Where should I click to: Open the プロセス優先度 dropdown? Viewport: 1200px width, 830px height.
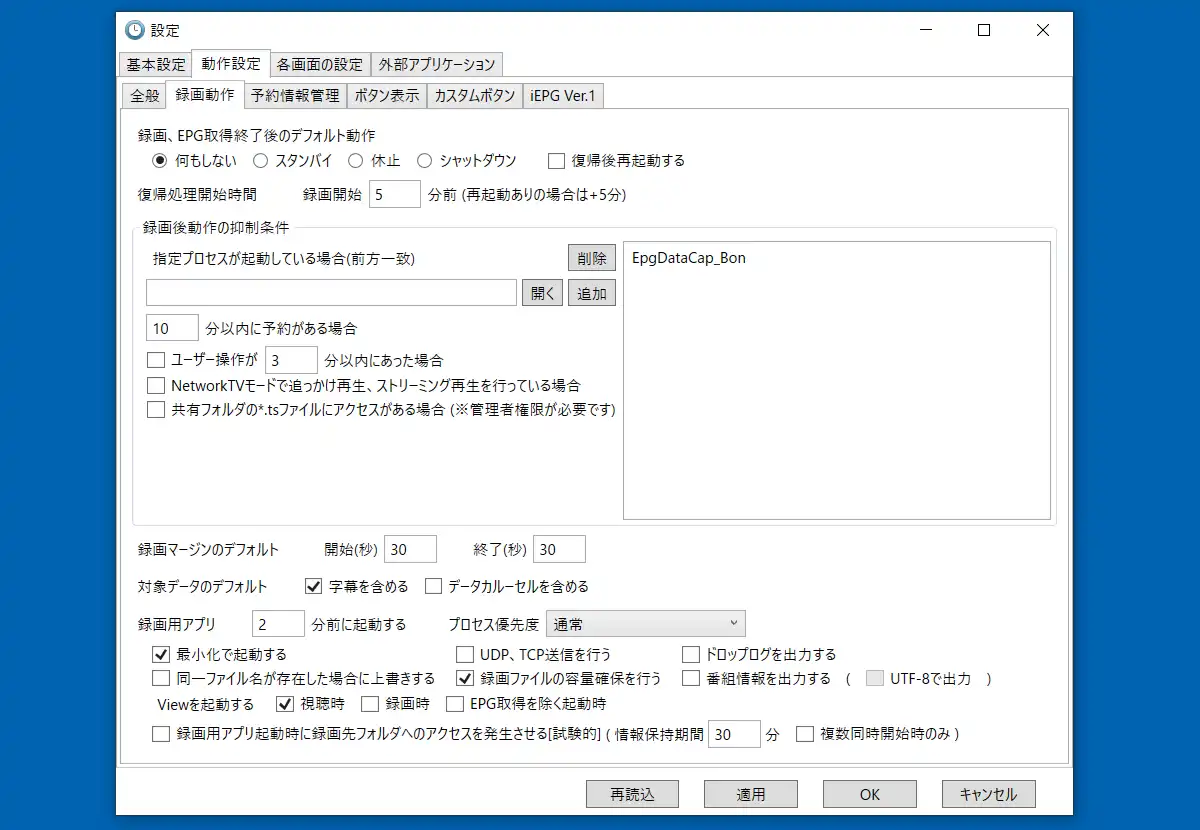[x=646, y=624]
